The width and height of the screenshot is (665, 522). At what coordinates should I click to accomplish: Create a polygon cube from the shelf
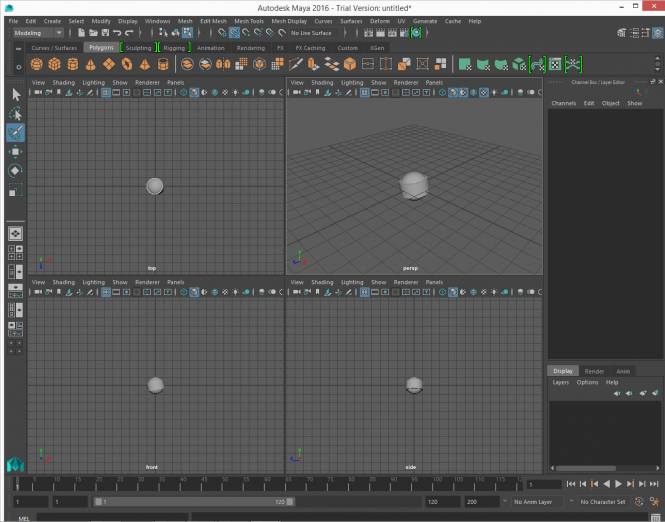point(55,64)
